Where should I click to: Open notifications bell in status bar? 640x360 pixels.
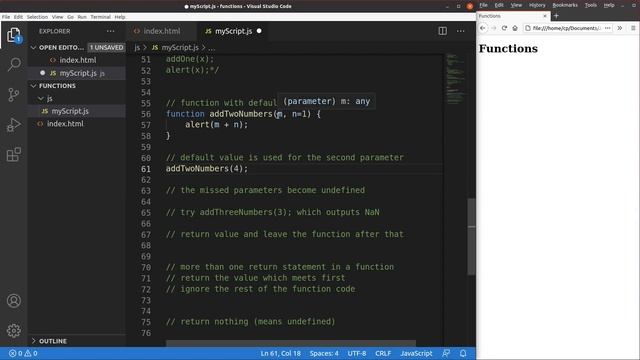pos(463,353)
